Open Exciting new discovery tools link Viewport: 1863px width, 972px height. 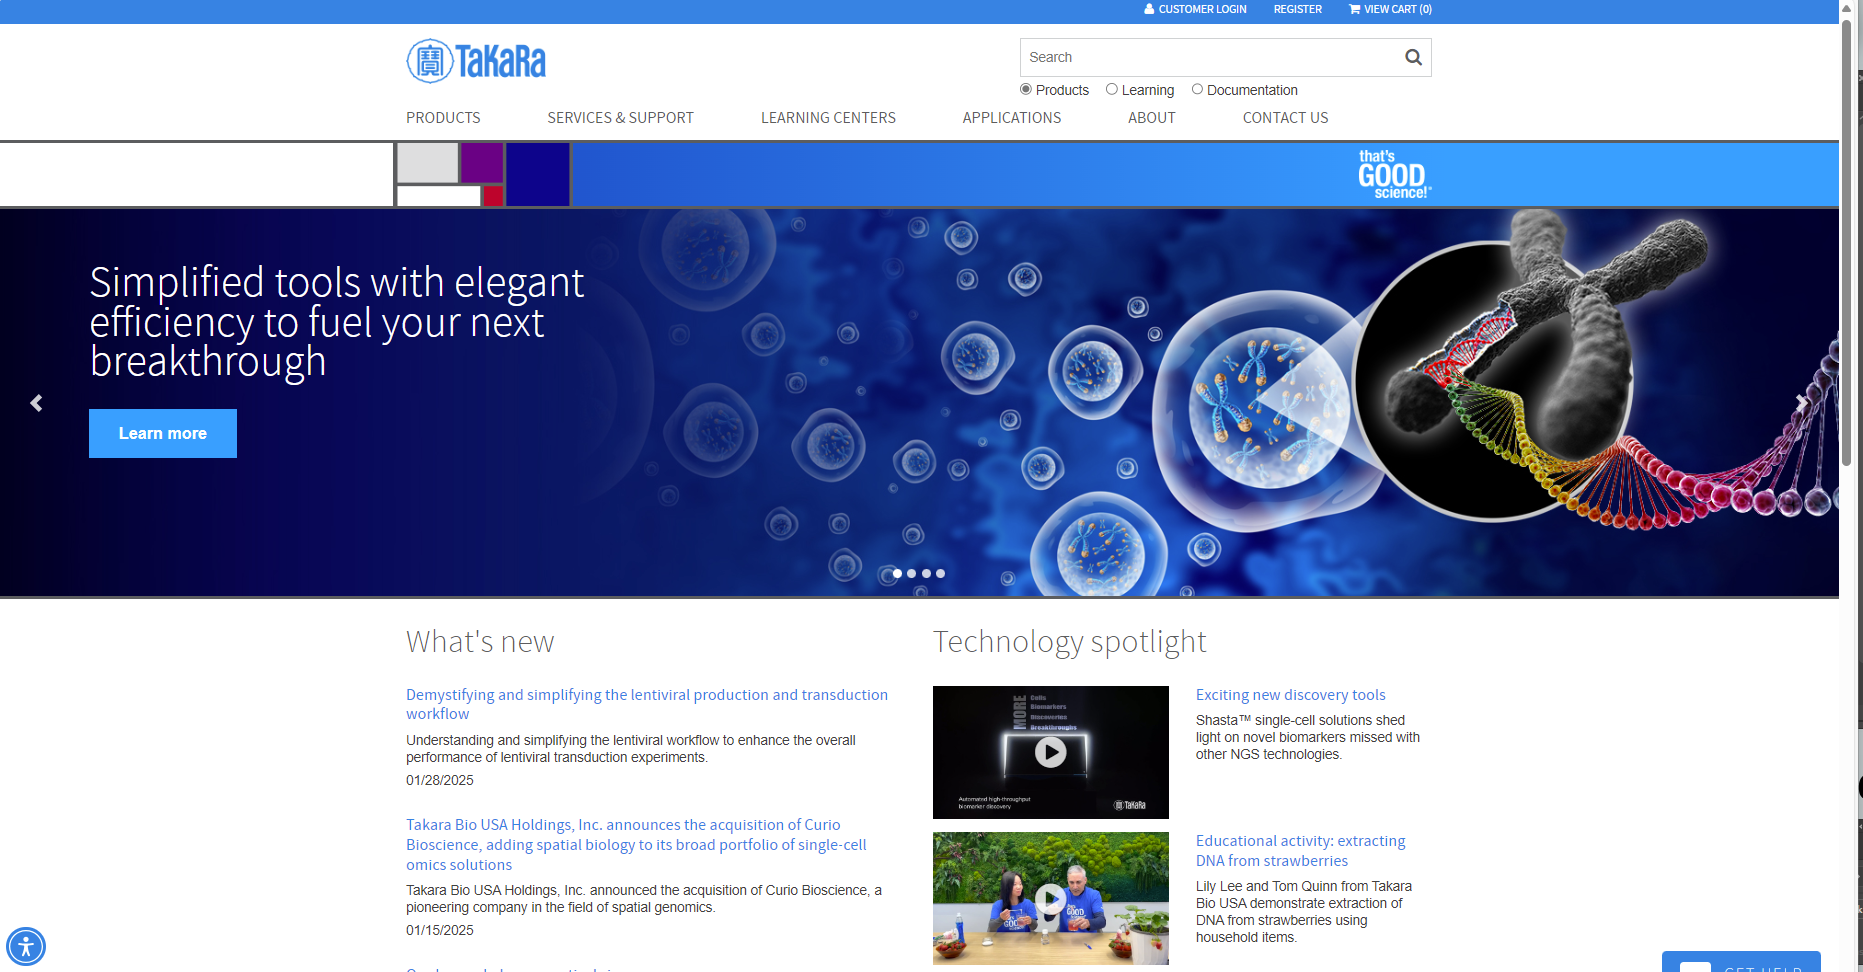coord(1290,695)
